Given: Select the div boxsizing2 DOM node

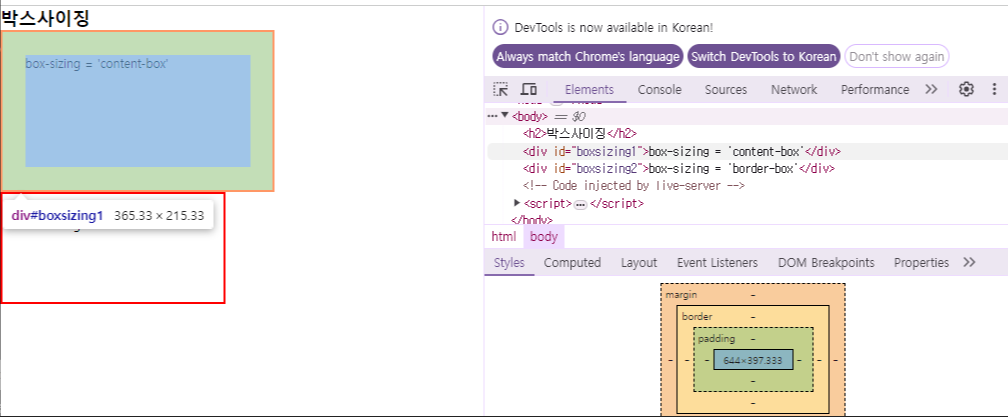Looking at the screenshot, I should coord(678,168).
